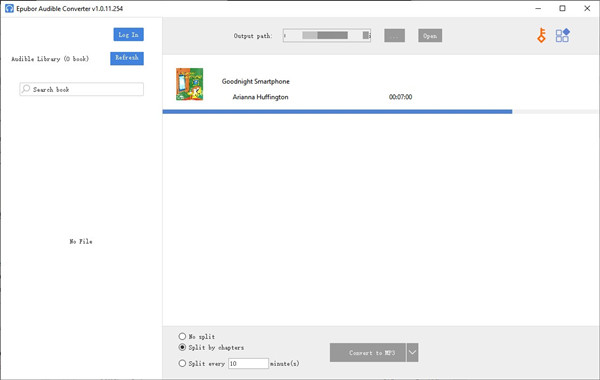Maximize the Epubor window
The width and height of the screenshot is (600, 380).
pos(562,8)
